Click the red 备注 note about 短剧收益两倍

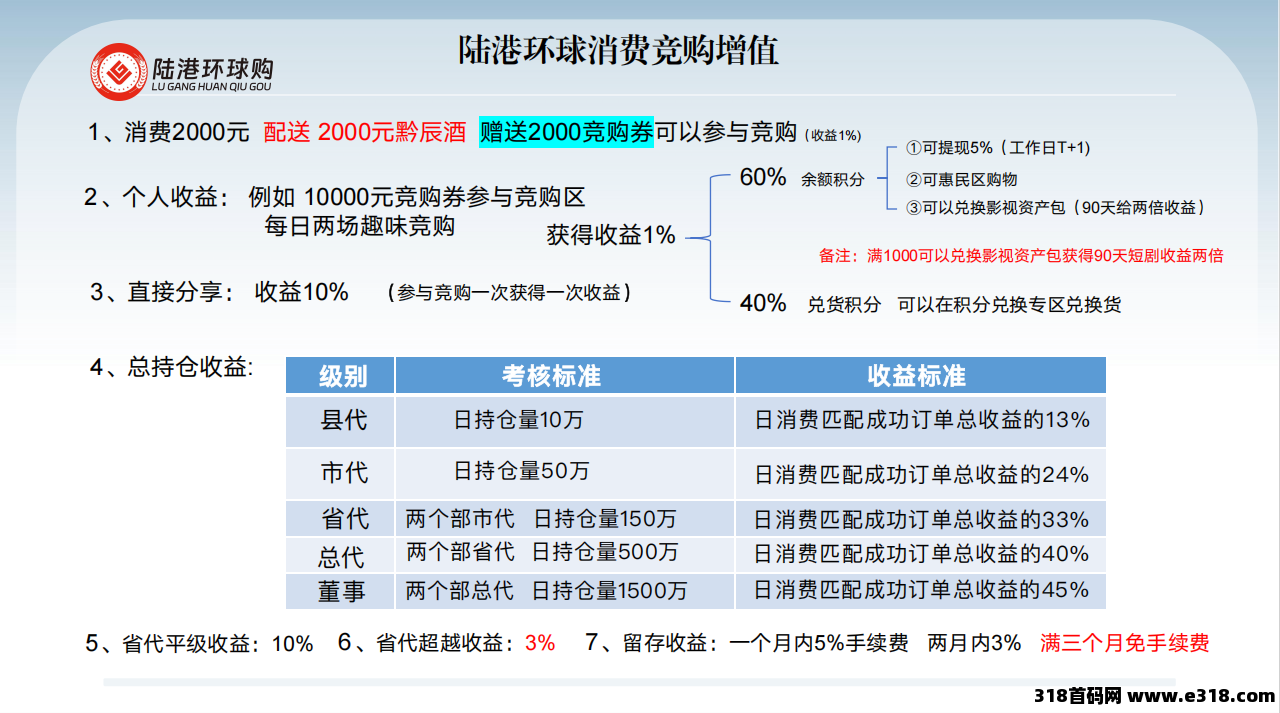coord(1021,256)
